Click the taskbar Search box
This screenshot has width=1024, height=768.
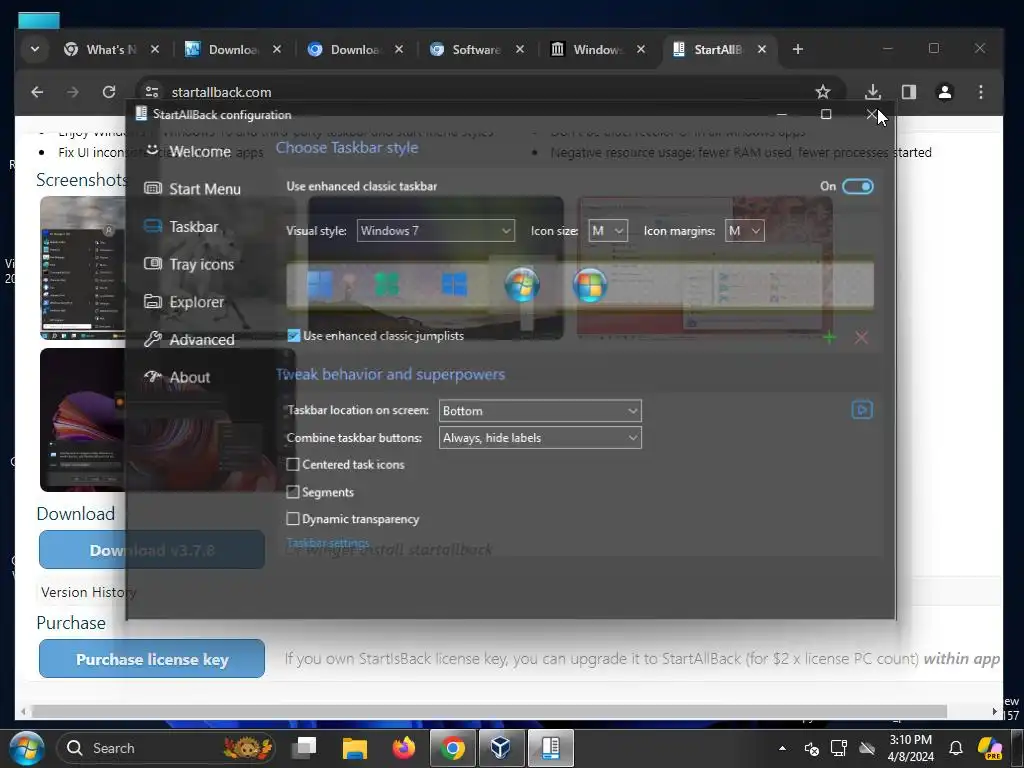tap(166, 748)
